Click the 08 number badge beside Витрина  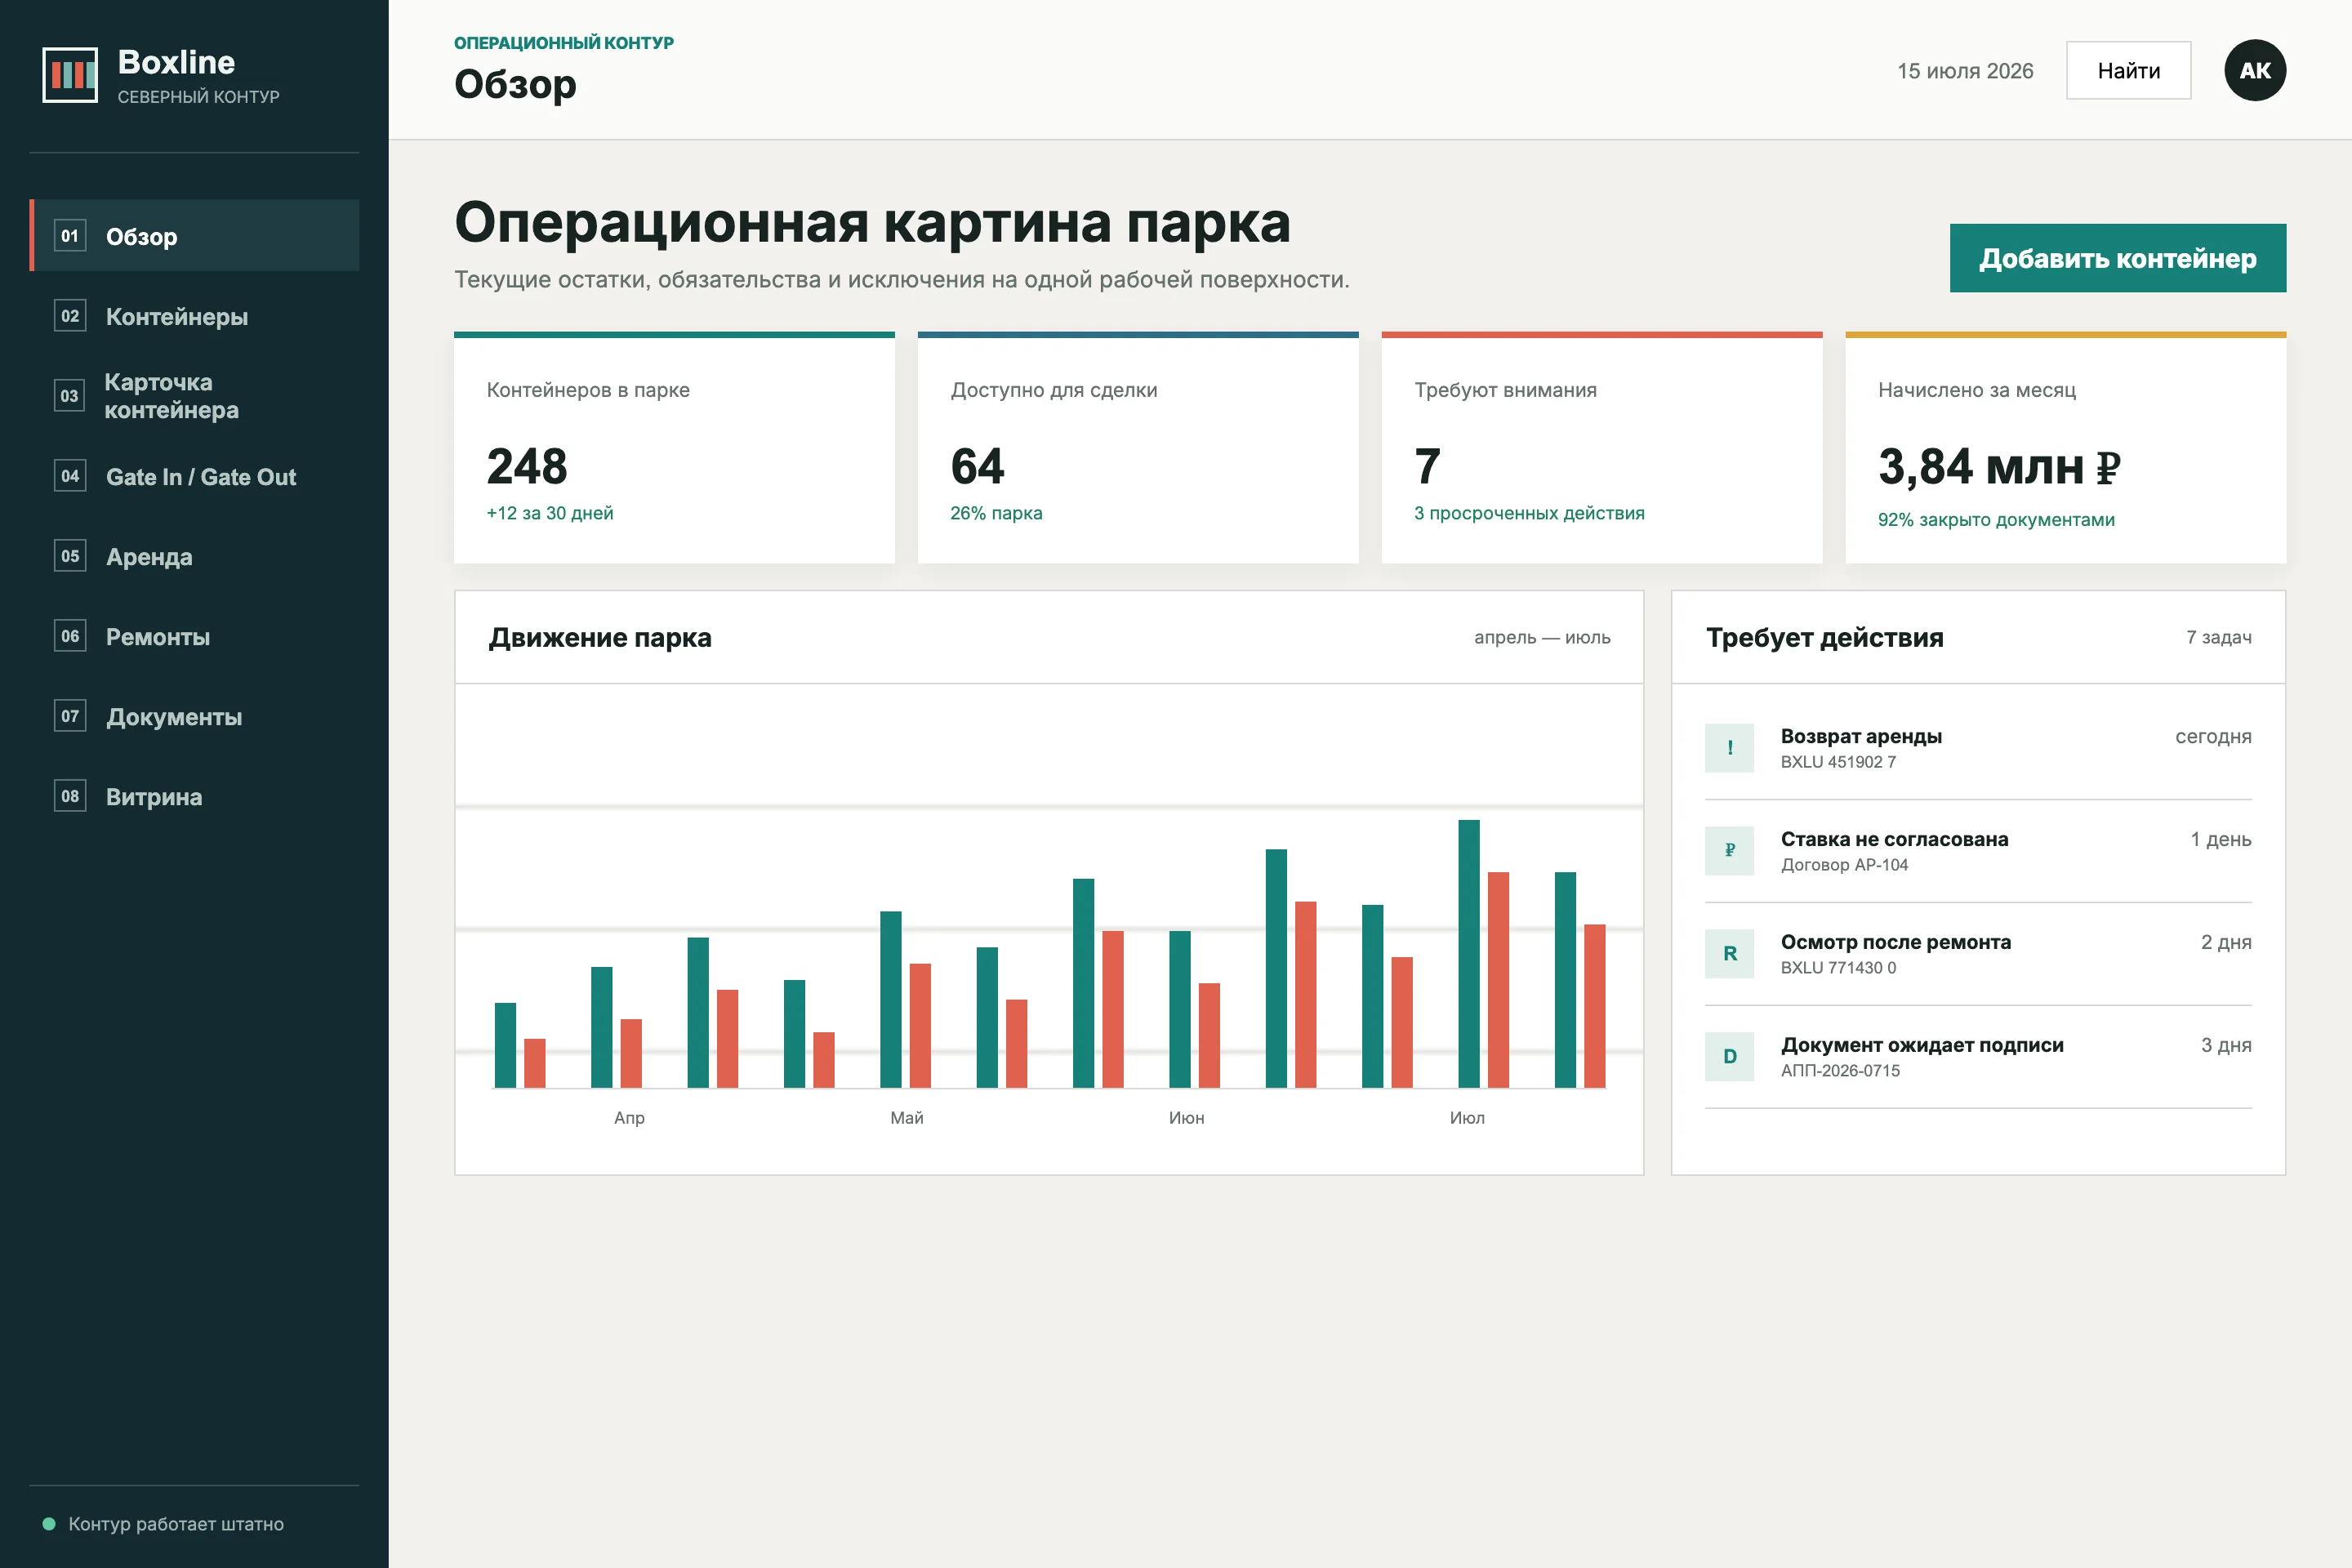tap(70, 796)
